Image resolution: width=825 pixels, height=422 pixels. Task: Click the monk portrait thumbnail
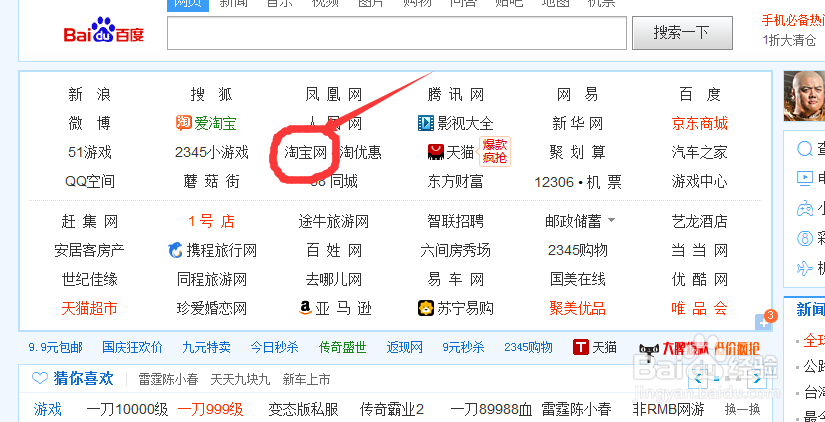pyautogui.click(x=804, y=96)
